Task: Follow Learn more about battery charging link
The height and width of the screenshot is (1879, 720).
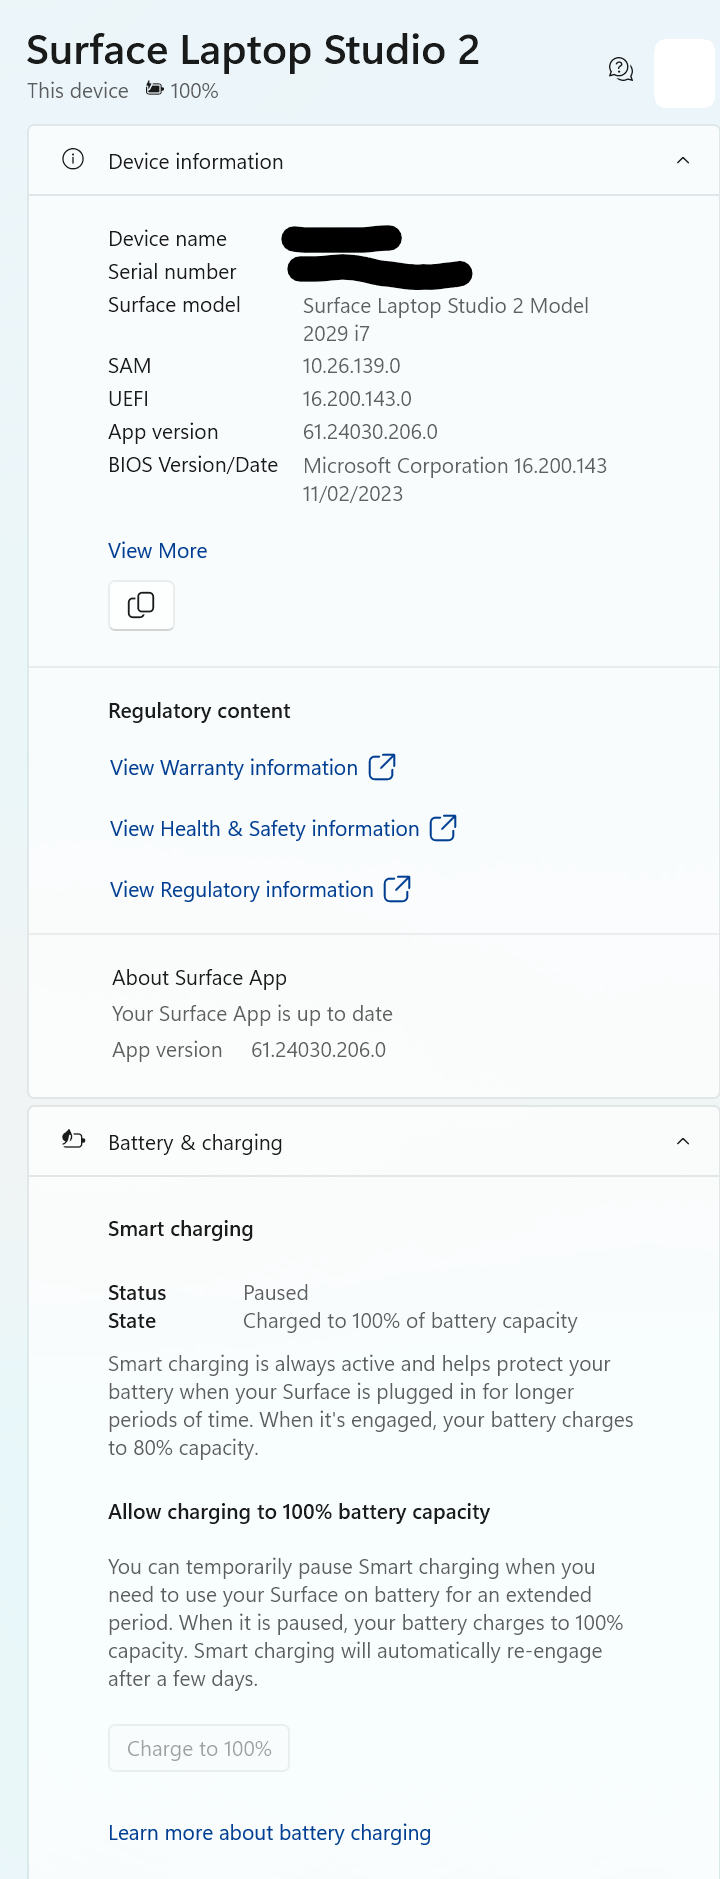Action: coord(270,1833)
